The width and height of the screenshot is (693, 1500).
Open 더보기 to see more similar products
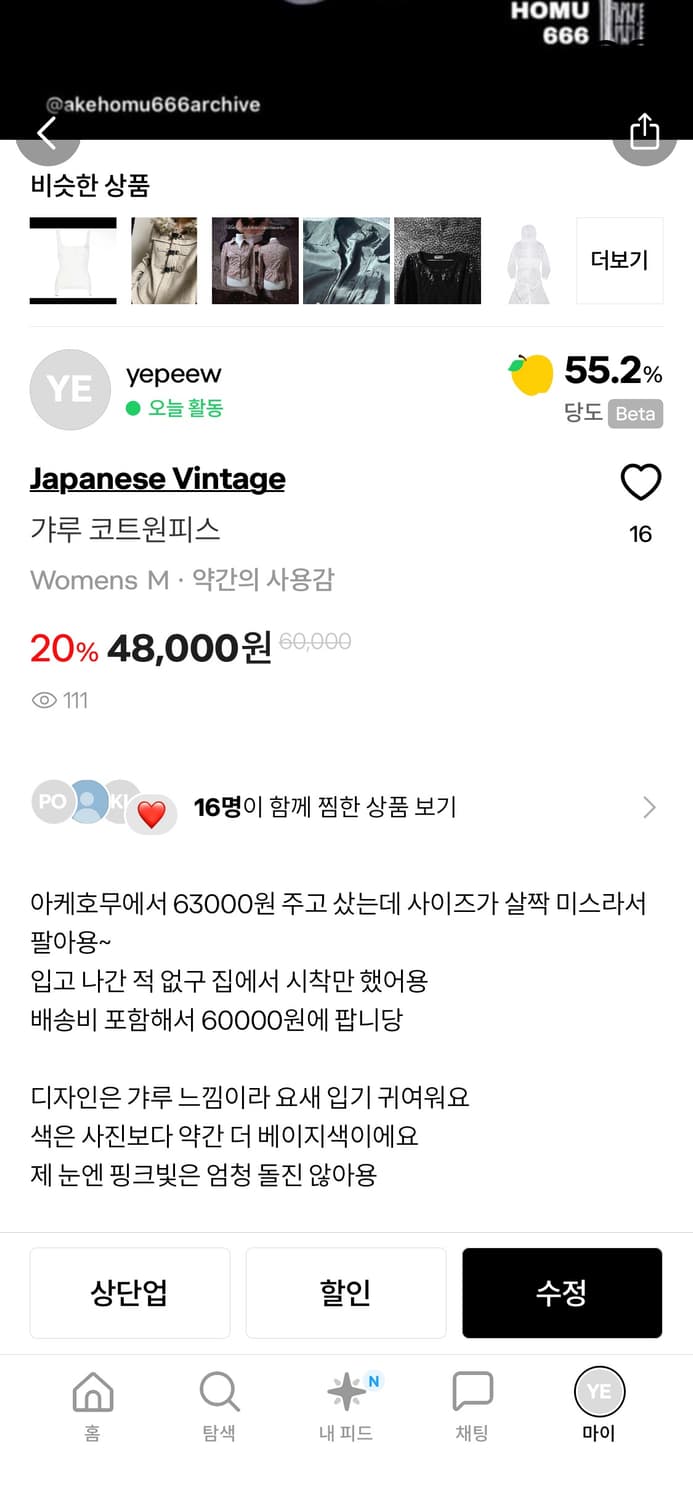click(x=619, y=260)
